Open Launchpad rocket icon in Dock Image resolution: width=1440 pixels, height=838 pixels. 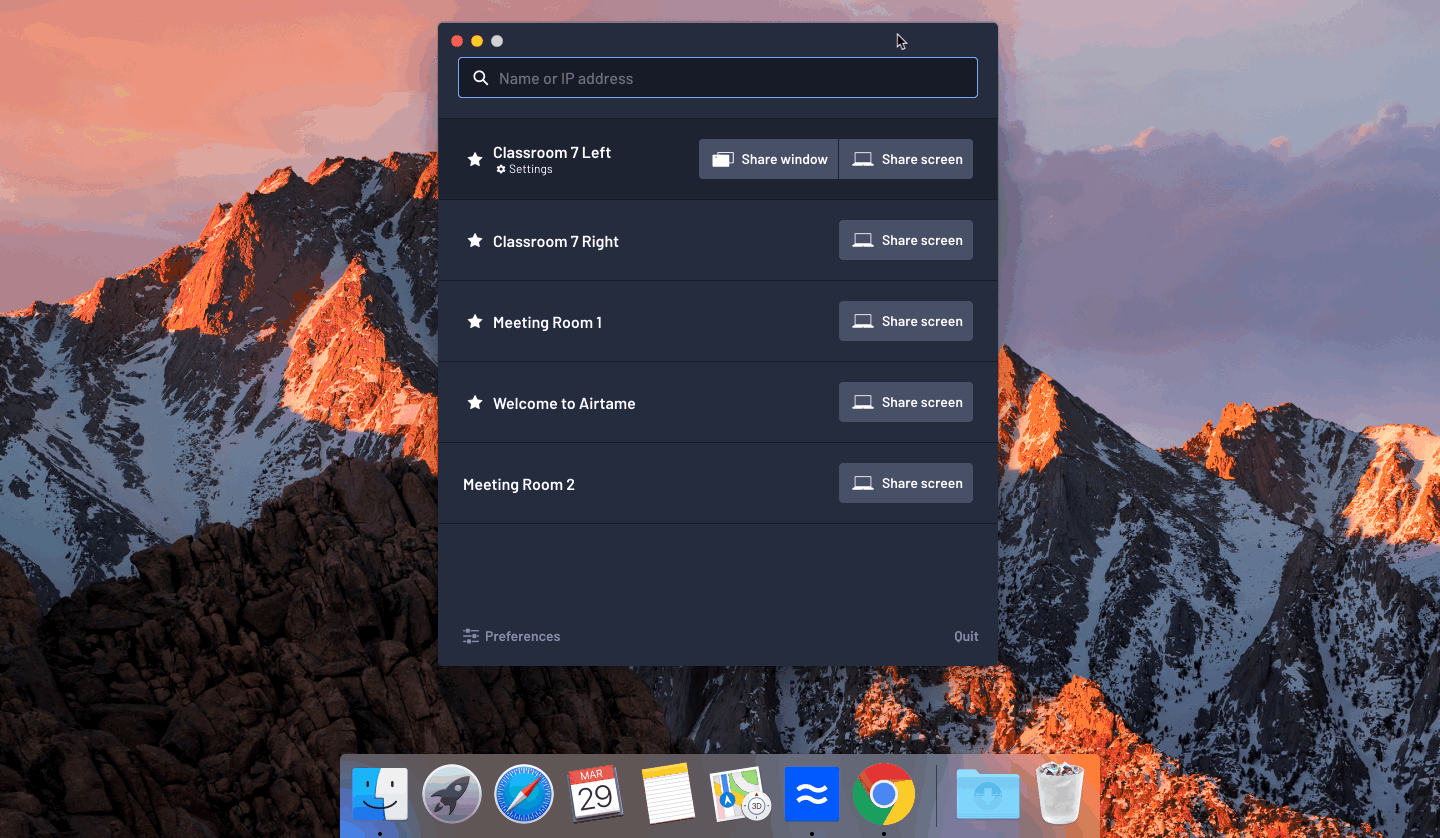452,794
